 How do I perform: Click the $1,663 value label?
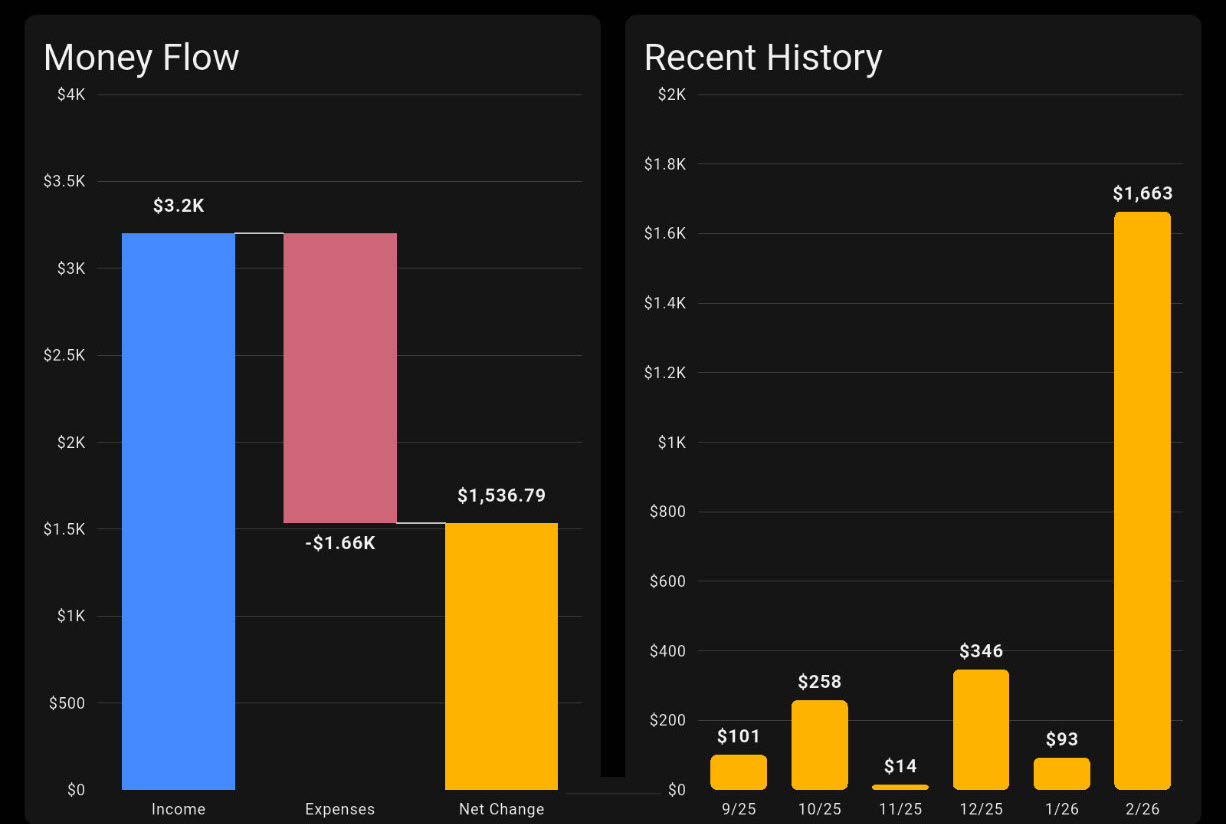1142,193
